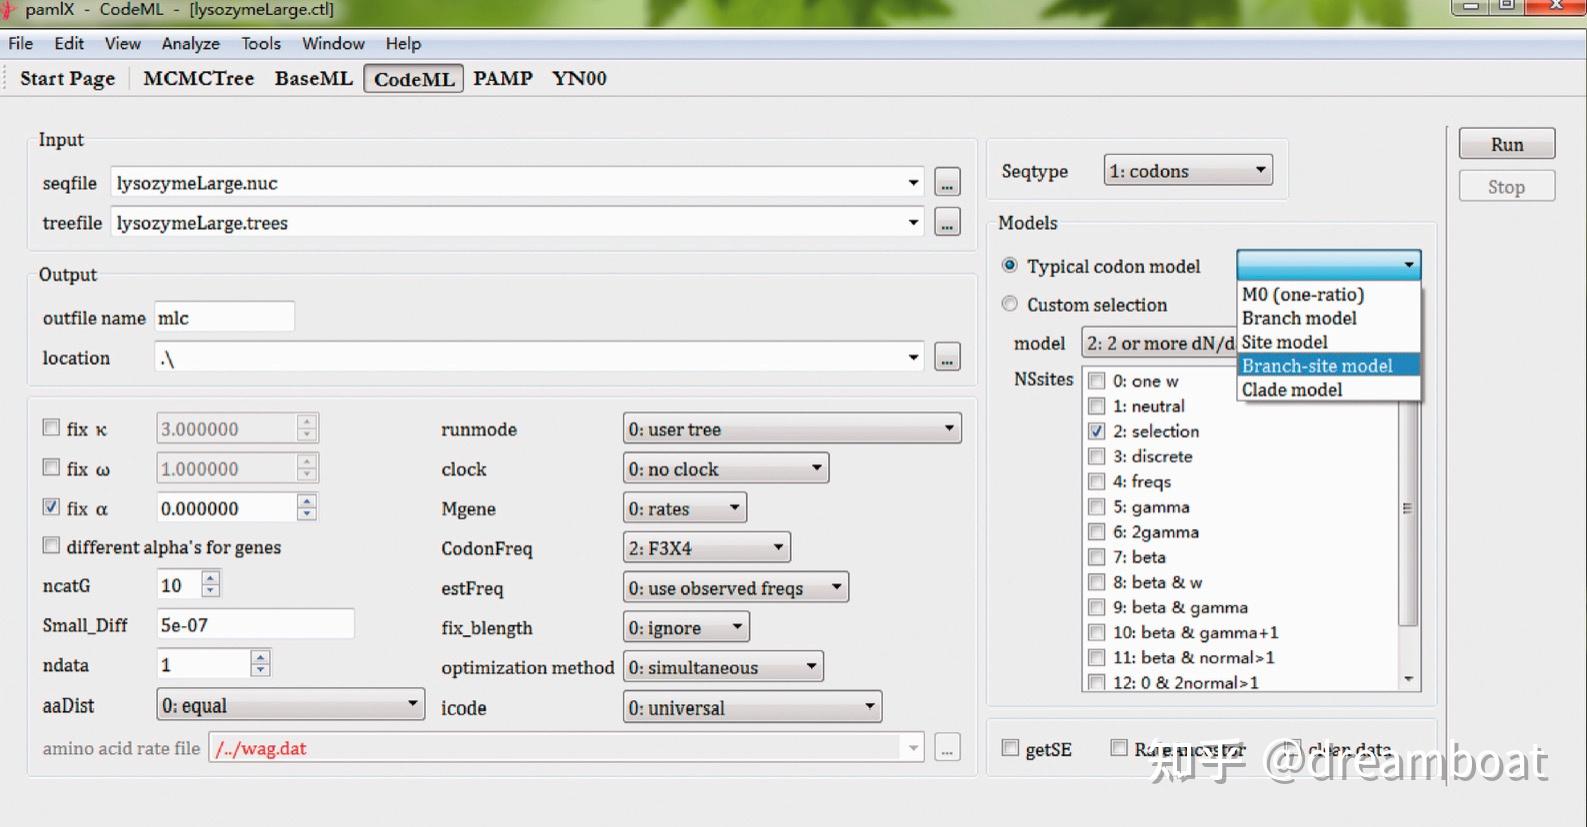The width and height of the screenshot is (1587, 827).
Task: Close the Typical codon model dropdown
Action: 1328,265
